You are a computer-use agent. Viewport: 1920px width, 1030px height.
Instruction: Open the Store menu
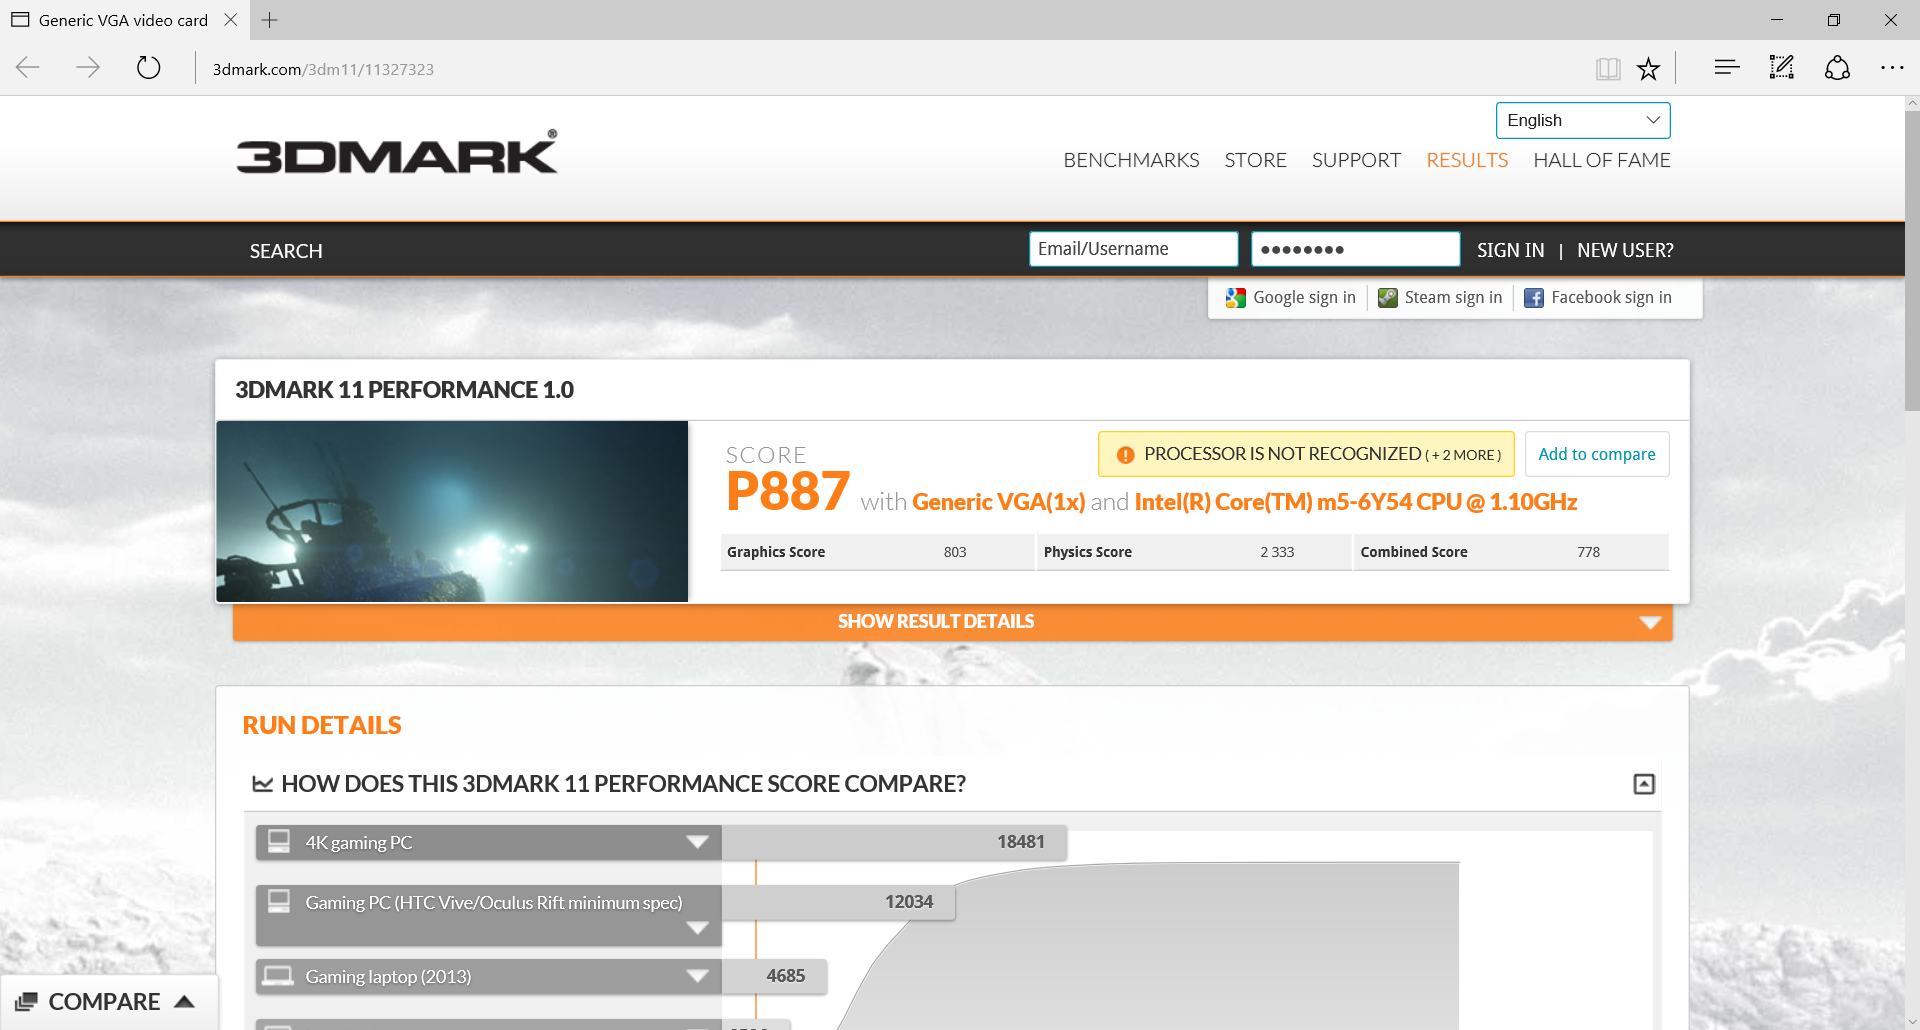point(1255,160)
